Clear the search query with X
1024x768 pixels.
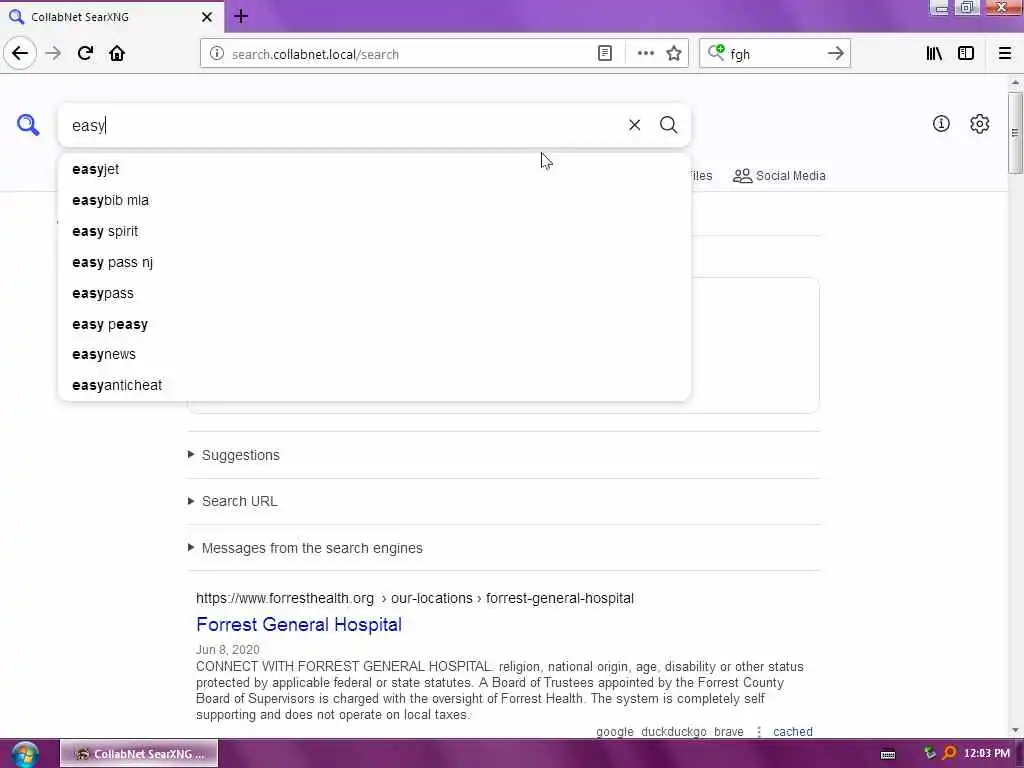pos(634,125)
